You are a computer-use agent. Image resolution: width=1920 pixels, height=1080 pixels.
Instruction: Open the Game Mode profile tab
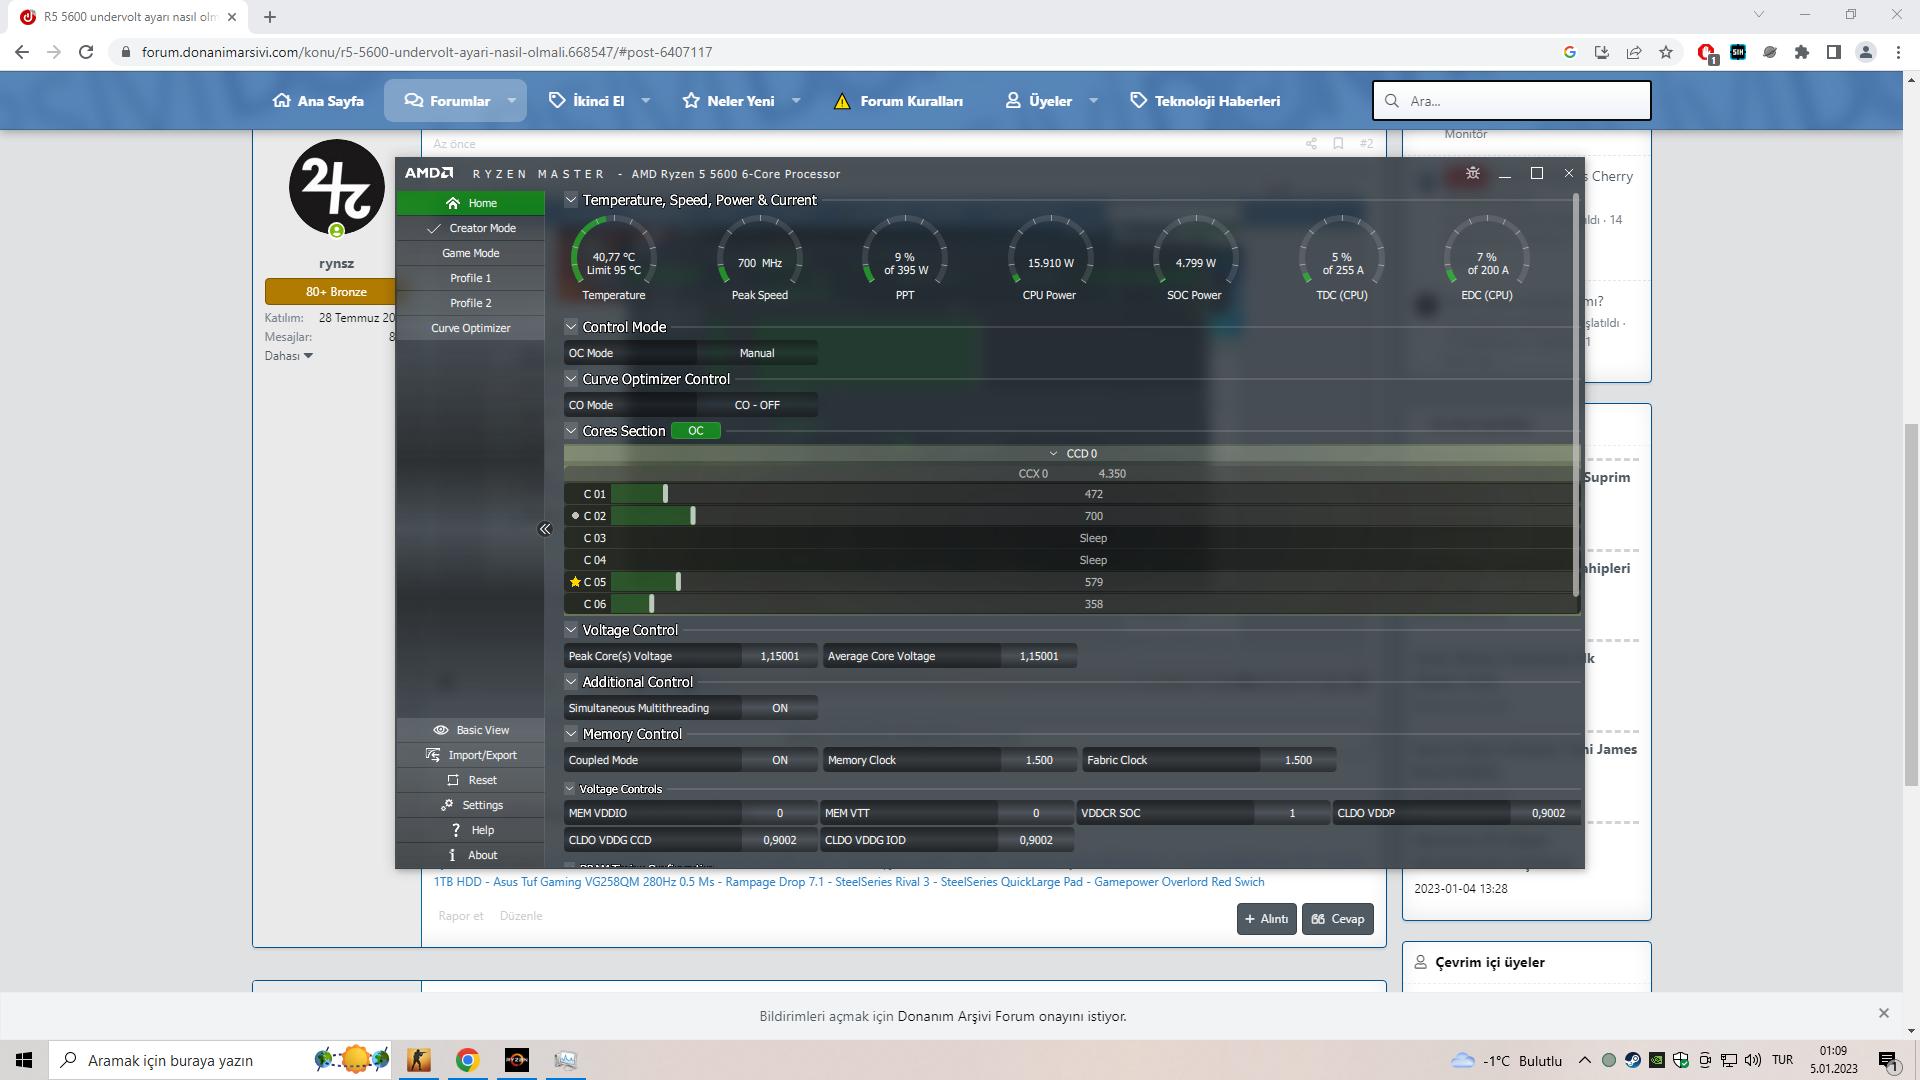(470, 253)
